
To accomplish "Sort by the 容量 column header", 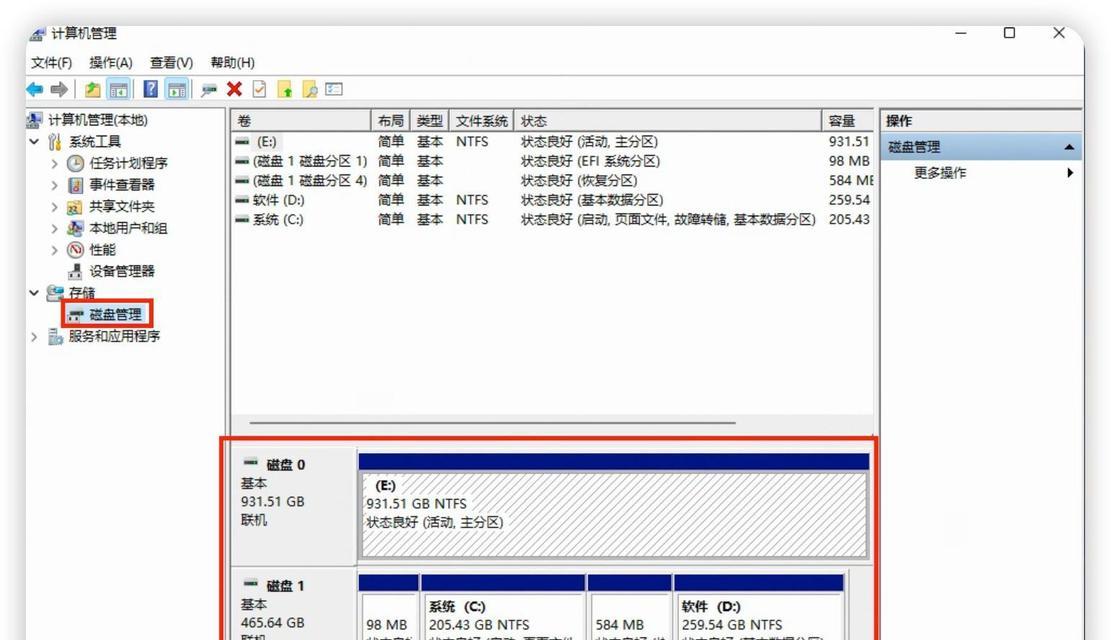I will [x=847, y=120].
